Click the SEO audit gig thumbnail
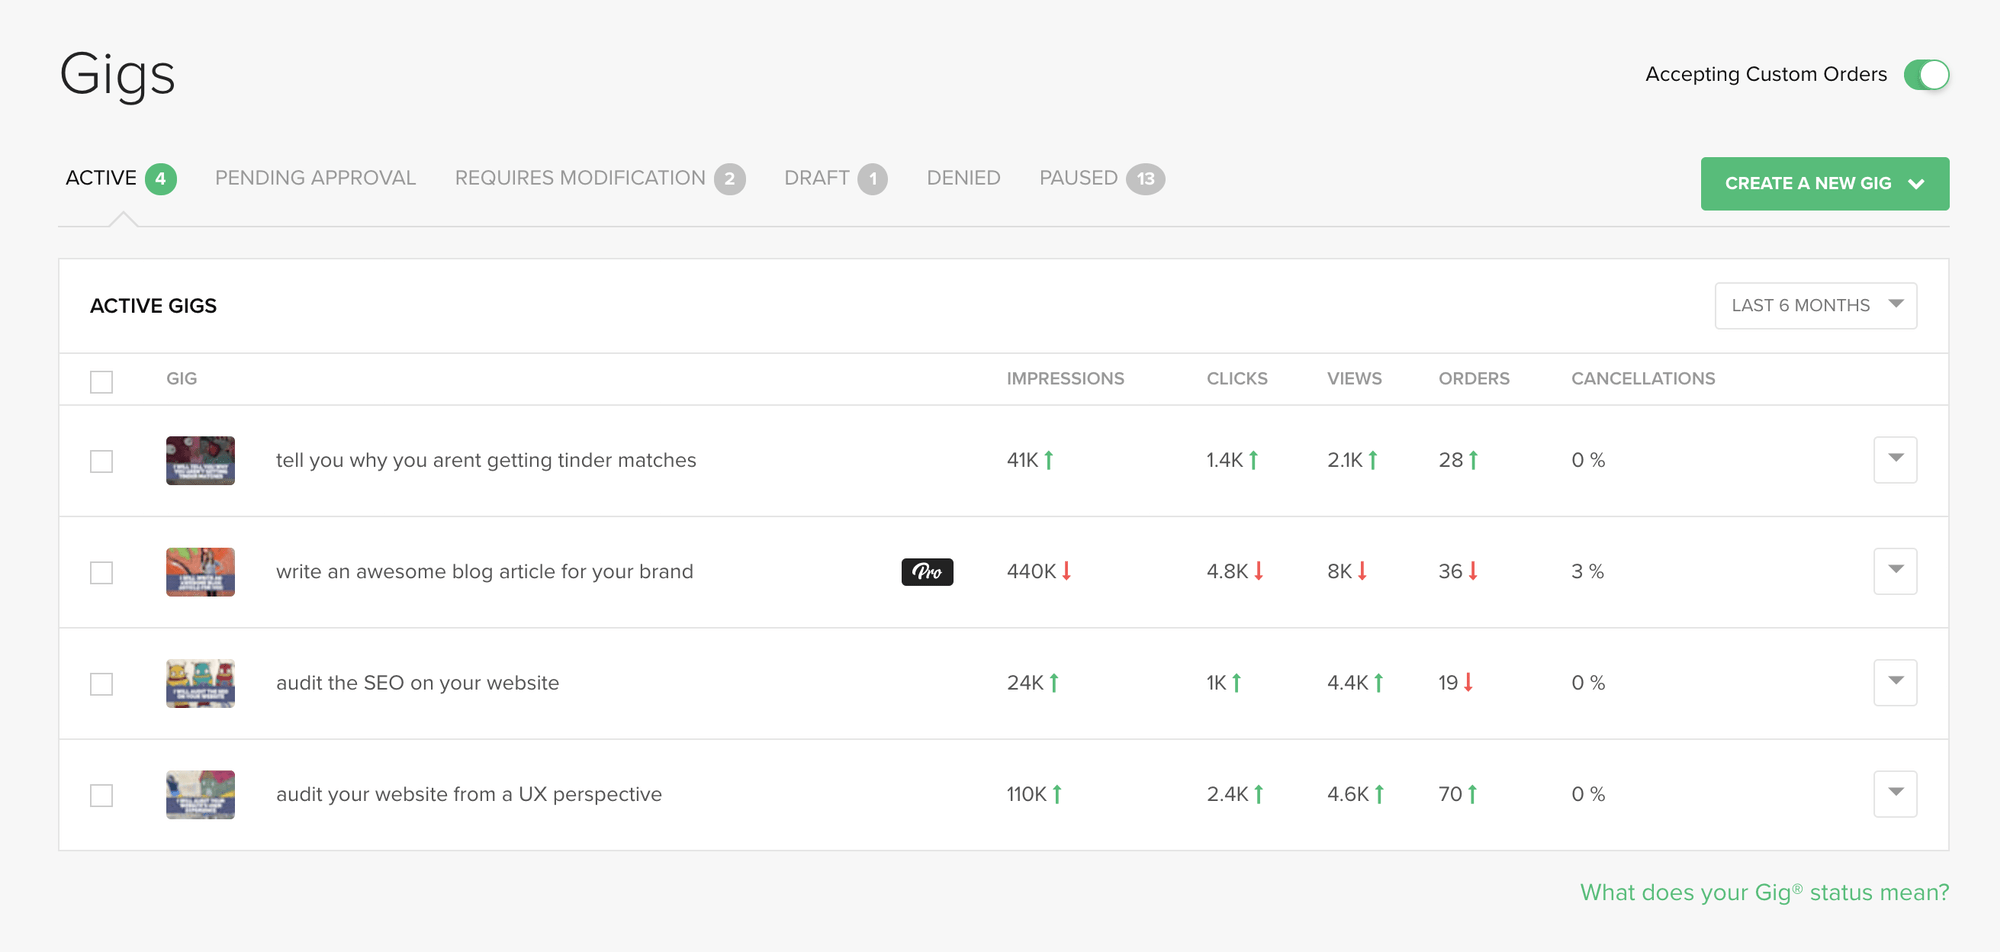This screenshot has height=952, width=2000. pos(200,684)
